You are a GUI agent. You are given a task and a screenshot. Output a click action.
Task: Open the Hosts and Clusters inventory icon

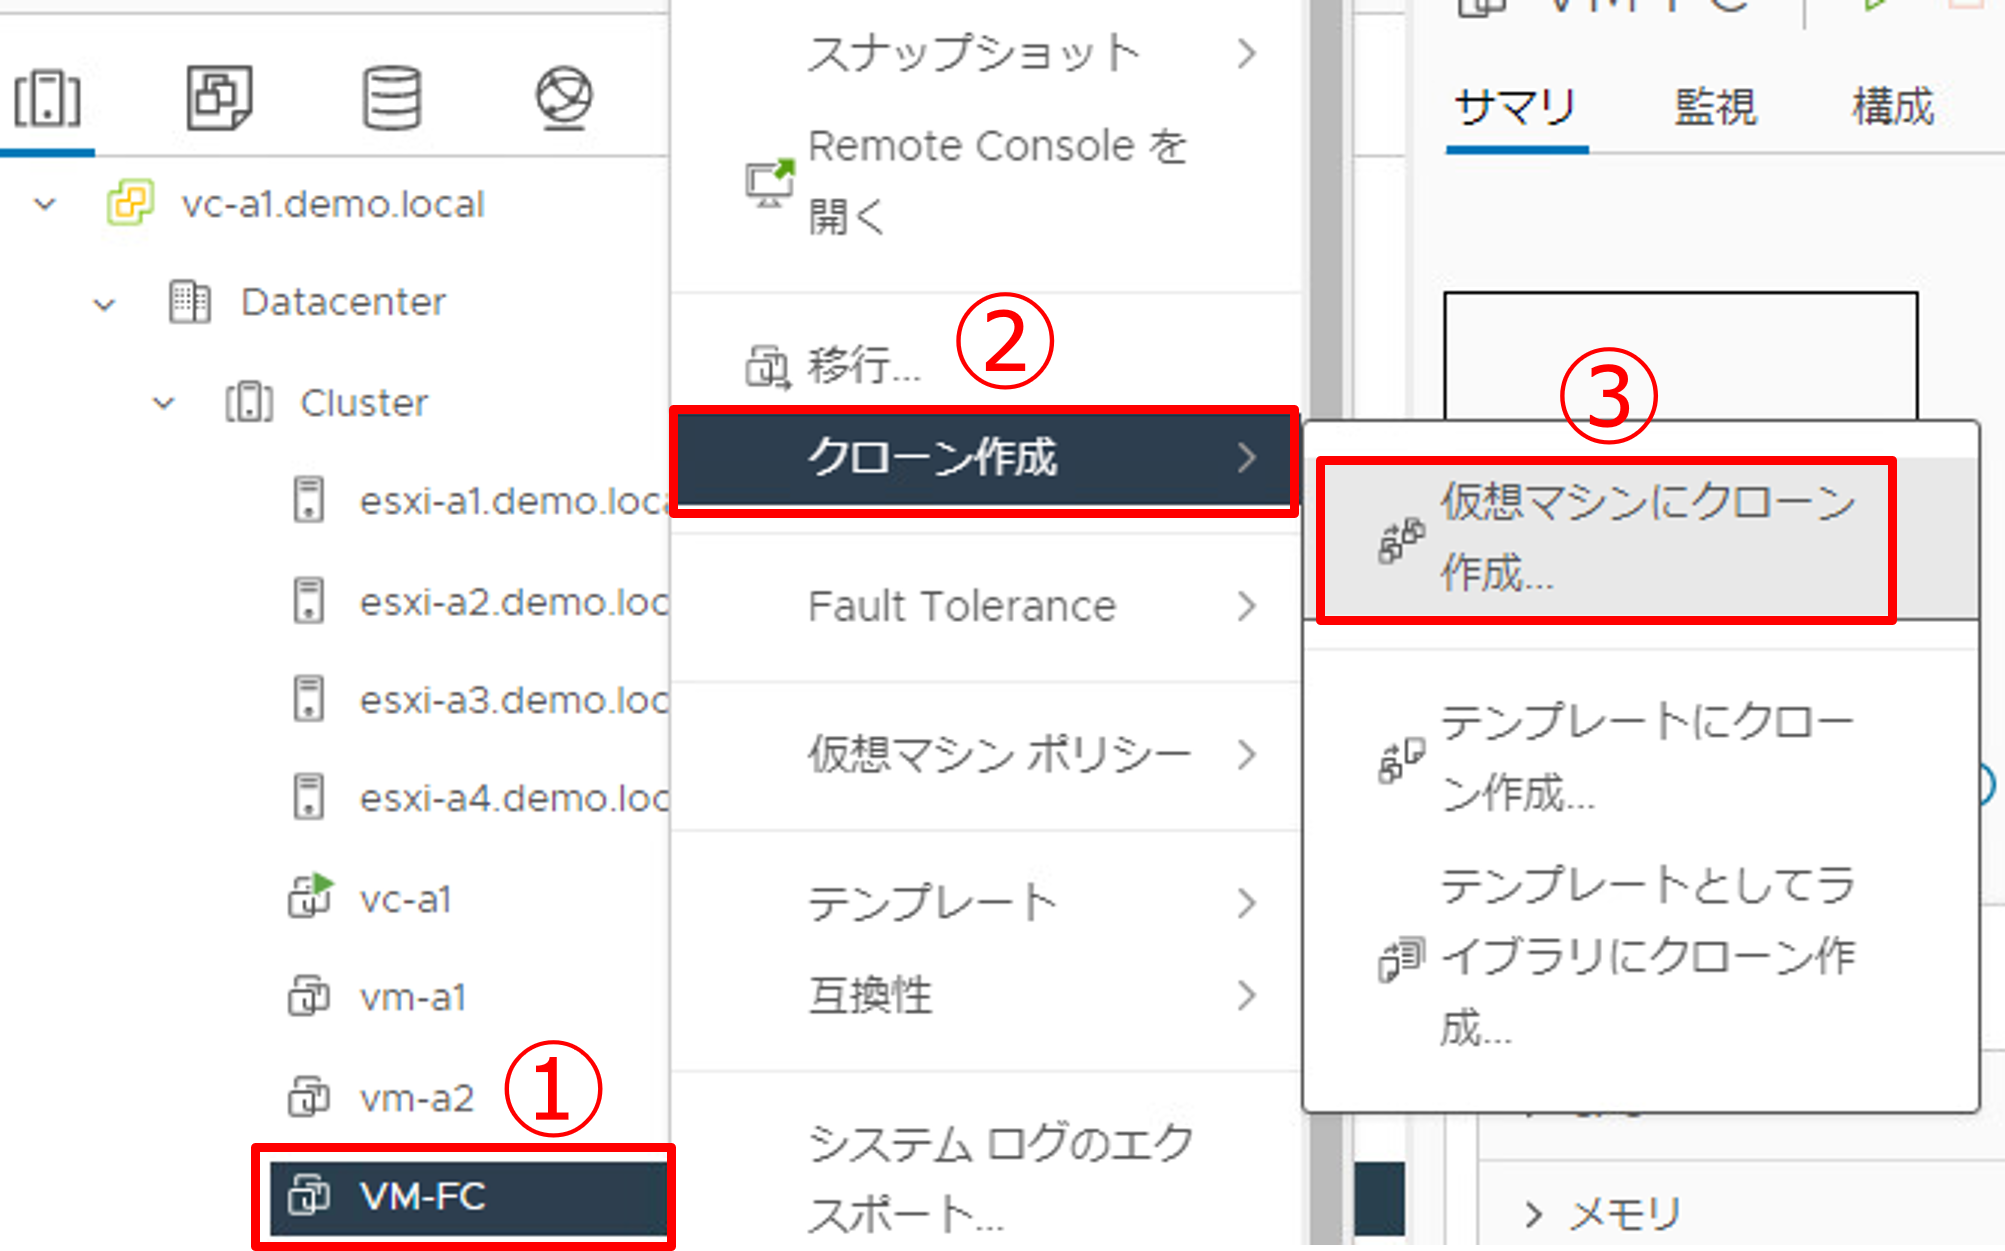click(47, 98)
